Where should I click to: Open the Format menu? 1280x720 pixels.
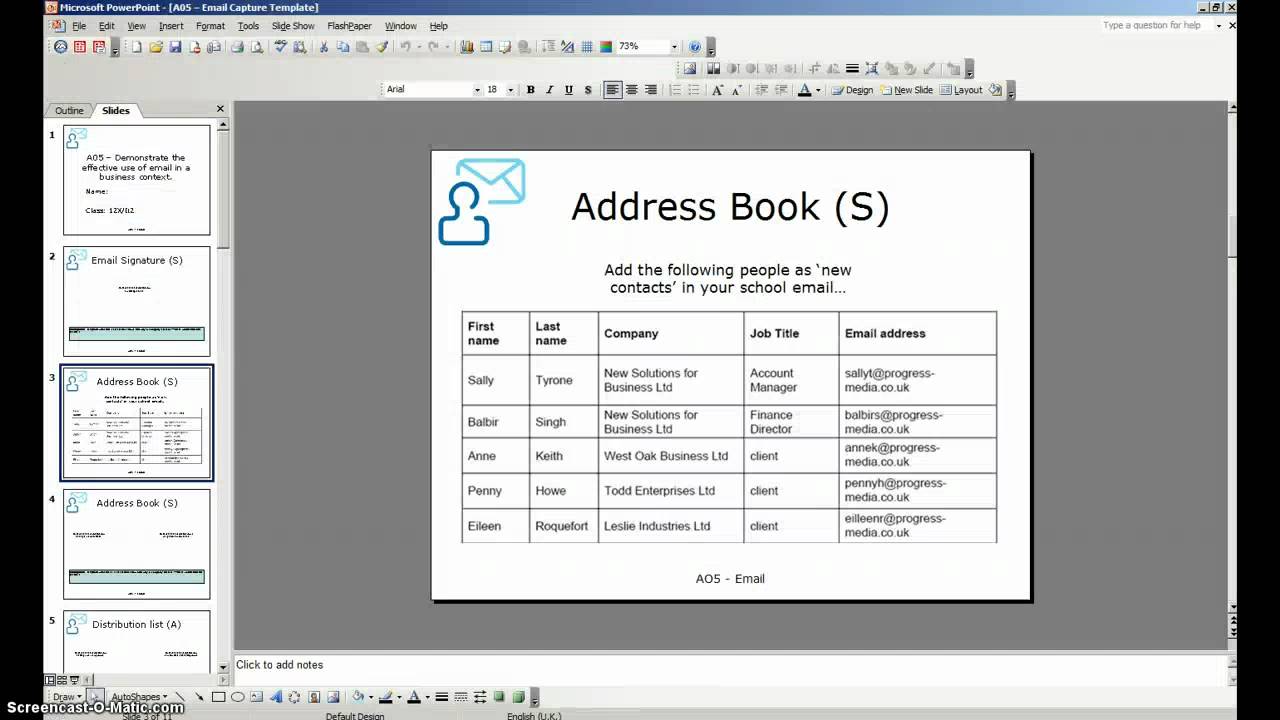tap(210, 26)
